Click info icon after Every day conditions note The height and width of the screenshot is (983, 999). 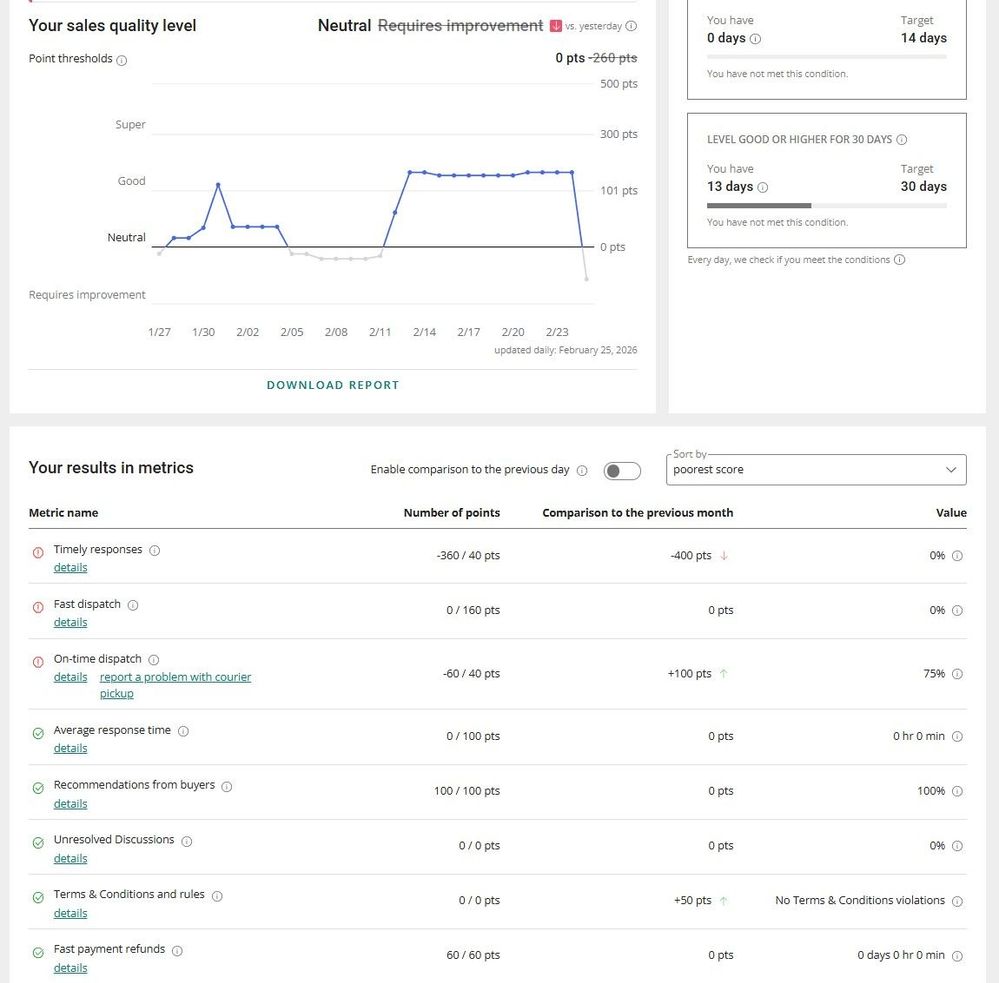pyautogui.click(x=900, y=260)
